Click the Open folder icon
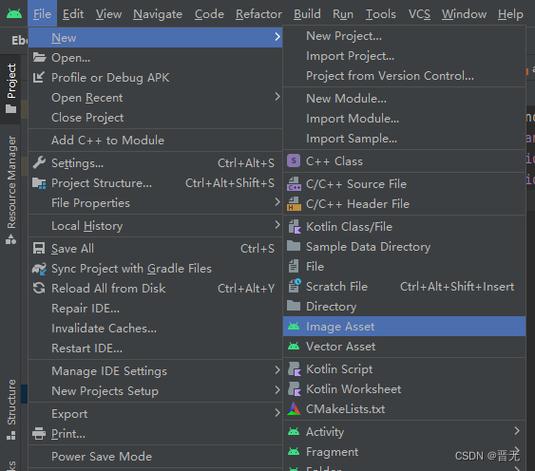535x471 pixels. 39,57
